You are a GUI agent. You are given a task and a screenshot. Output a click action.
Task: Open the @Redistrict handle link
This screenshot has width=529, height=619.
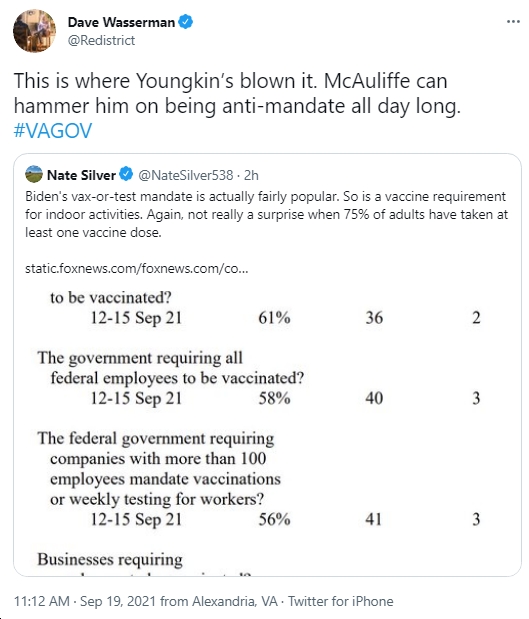pos(101,40)
